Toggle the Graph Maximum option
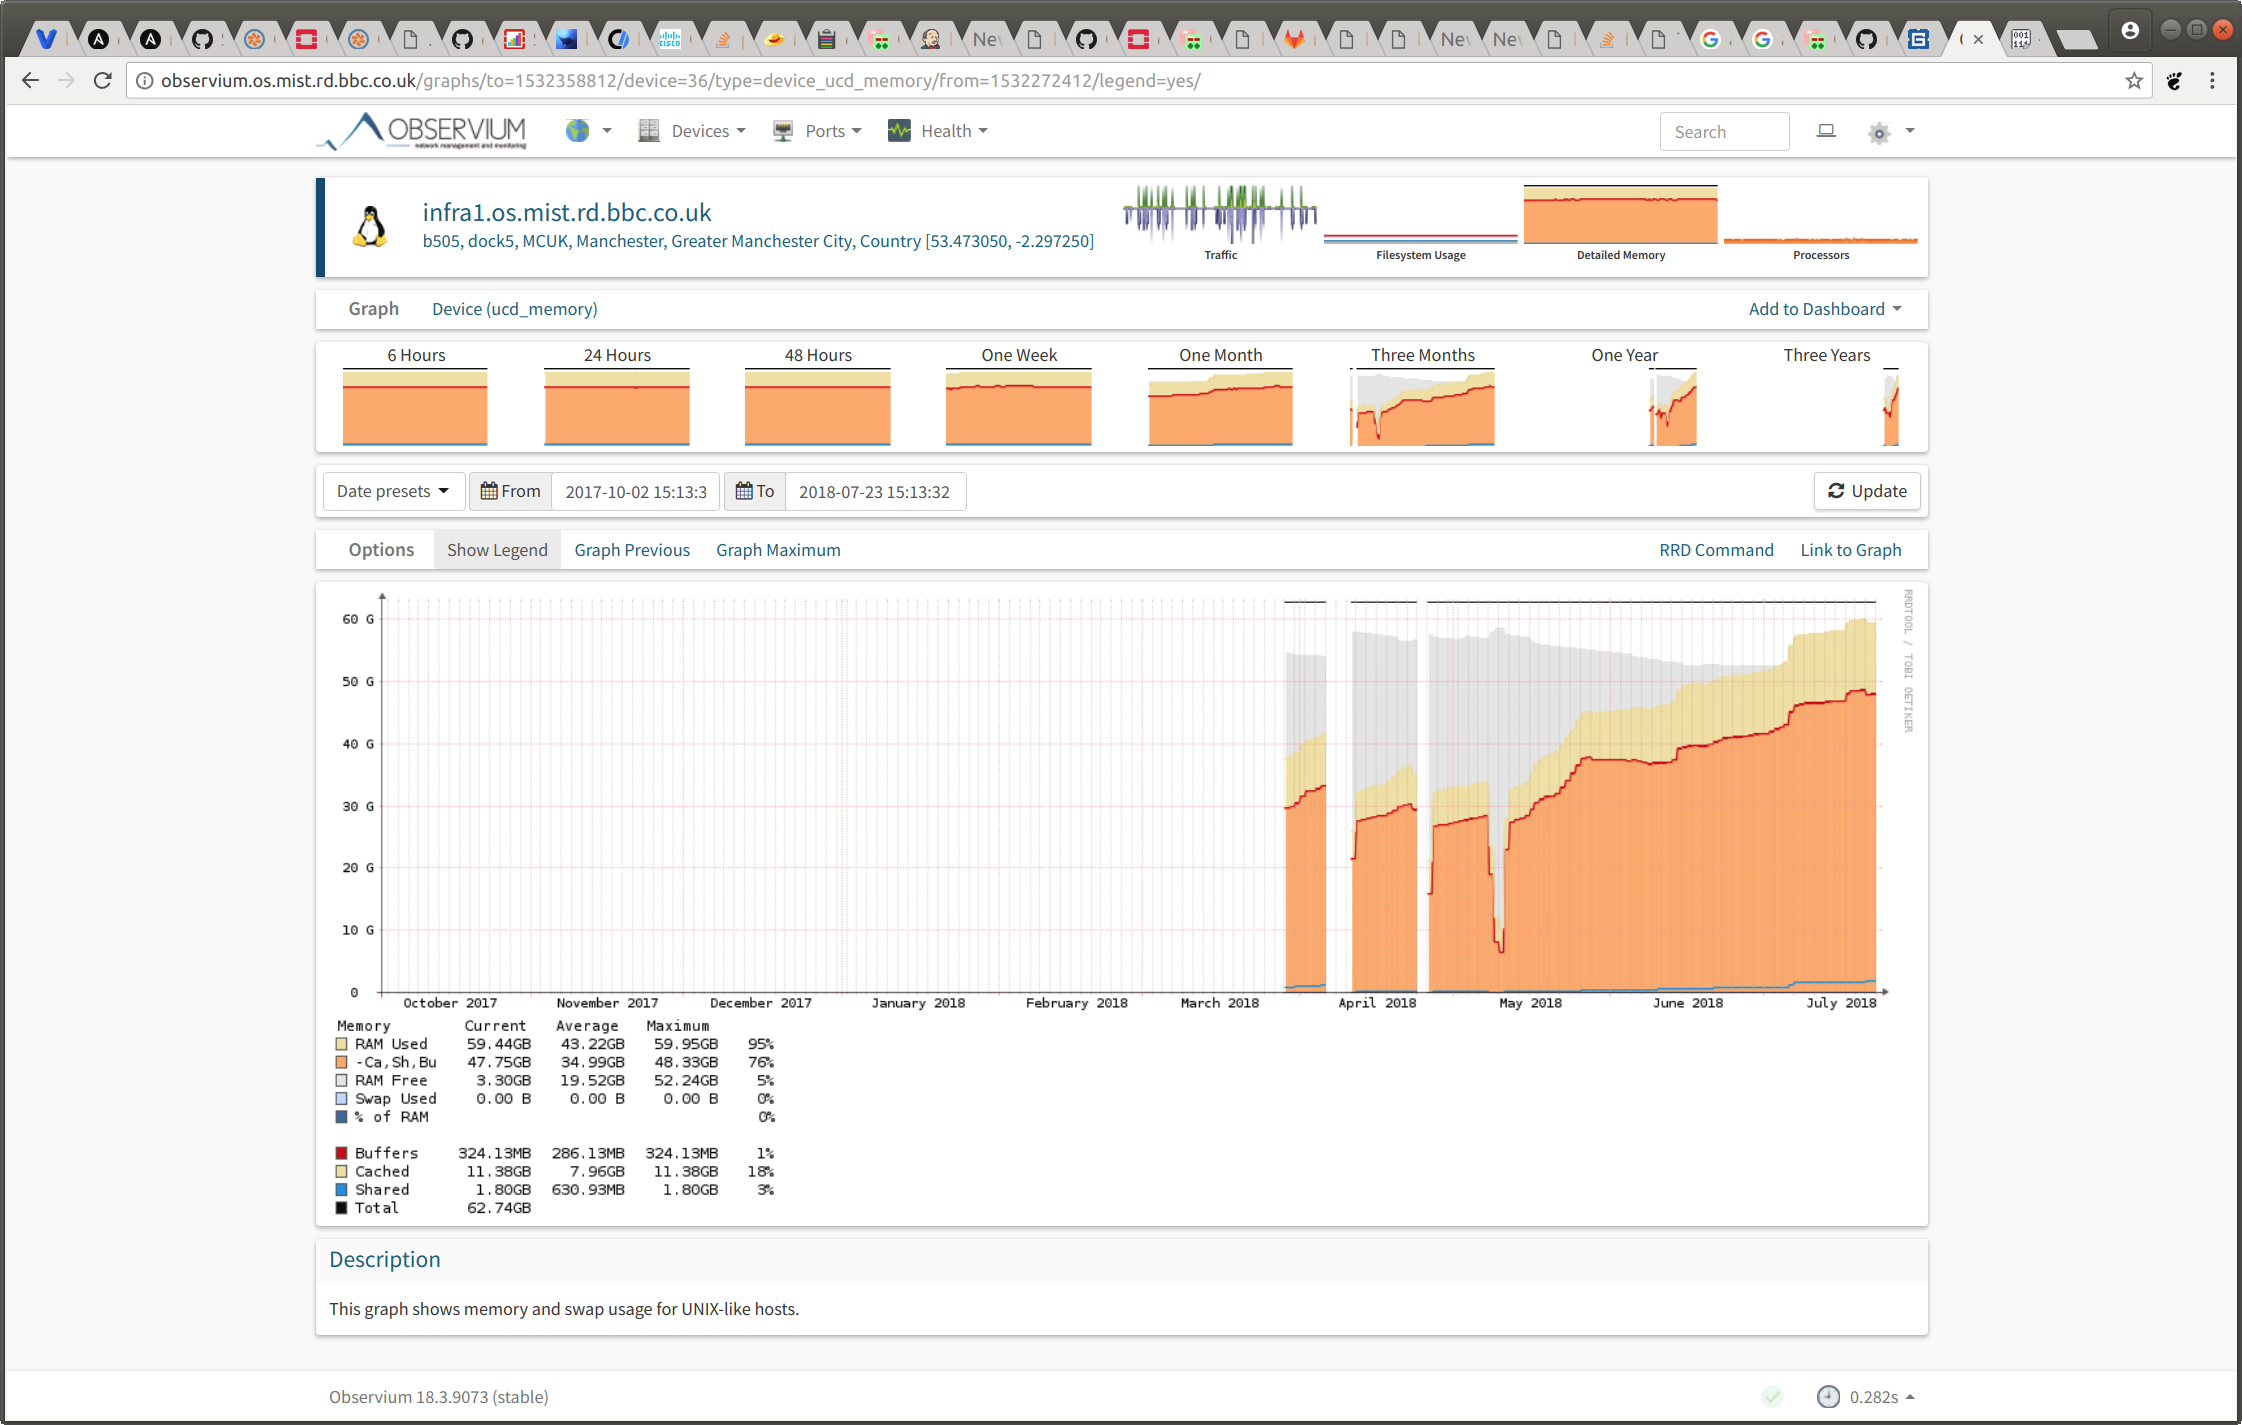This screenshot has height=1425, width=2242. click(x=778, y=550)
